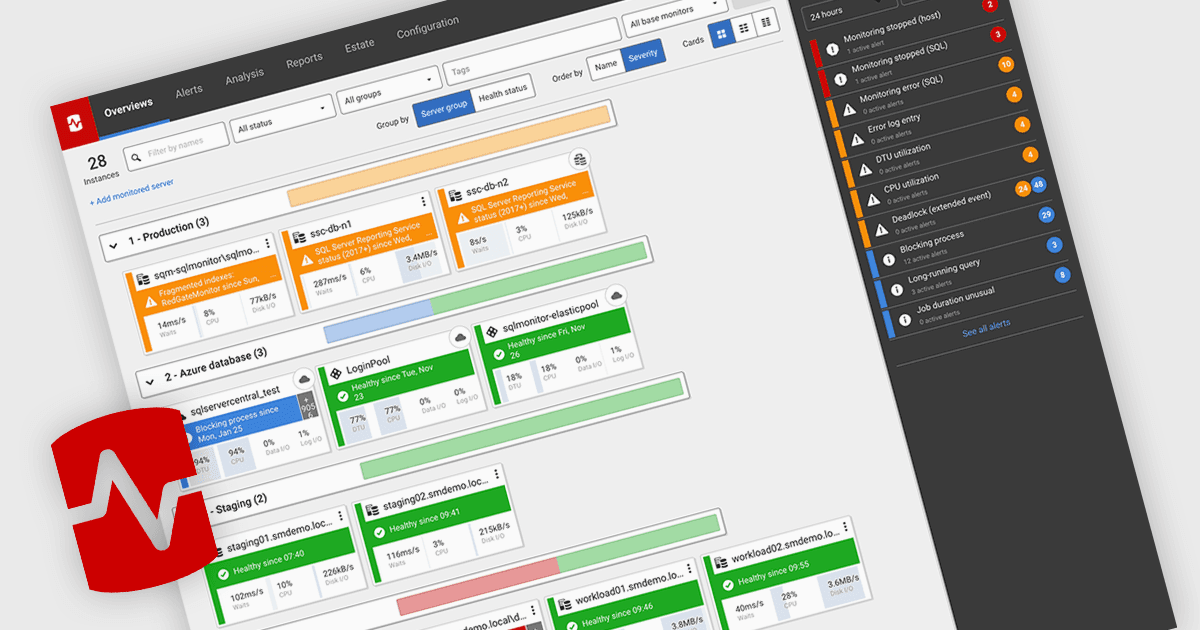Switch Cards to the compact list view
This screenshot has height=630, width=1200.
744,29
